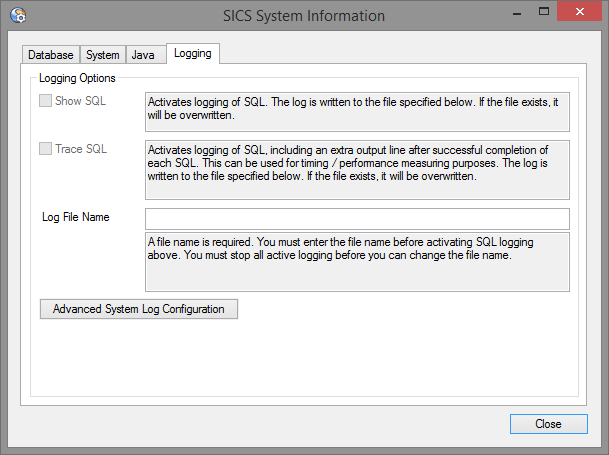The height and width of the screenshot is (455, 609).
Task: Open Advanced System Log Configuration
Action: (138, 309)
